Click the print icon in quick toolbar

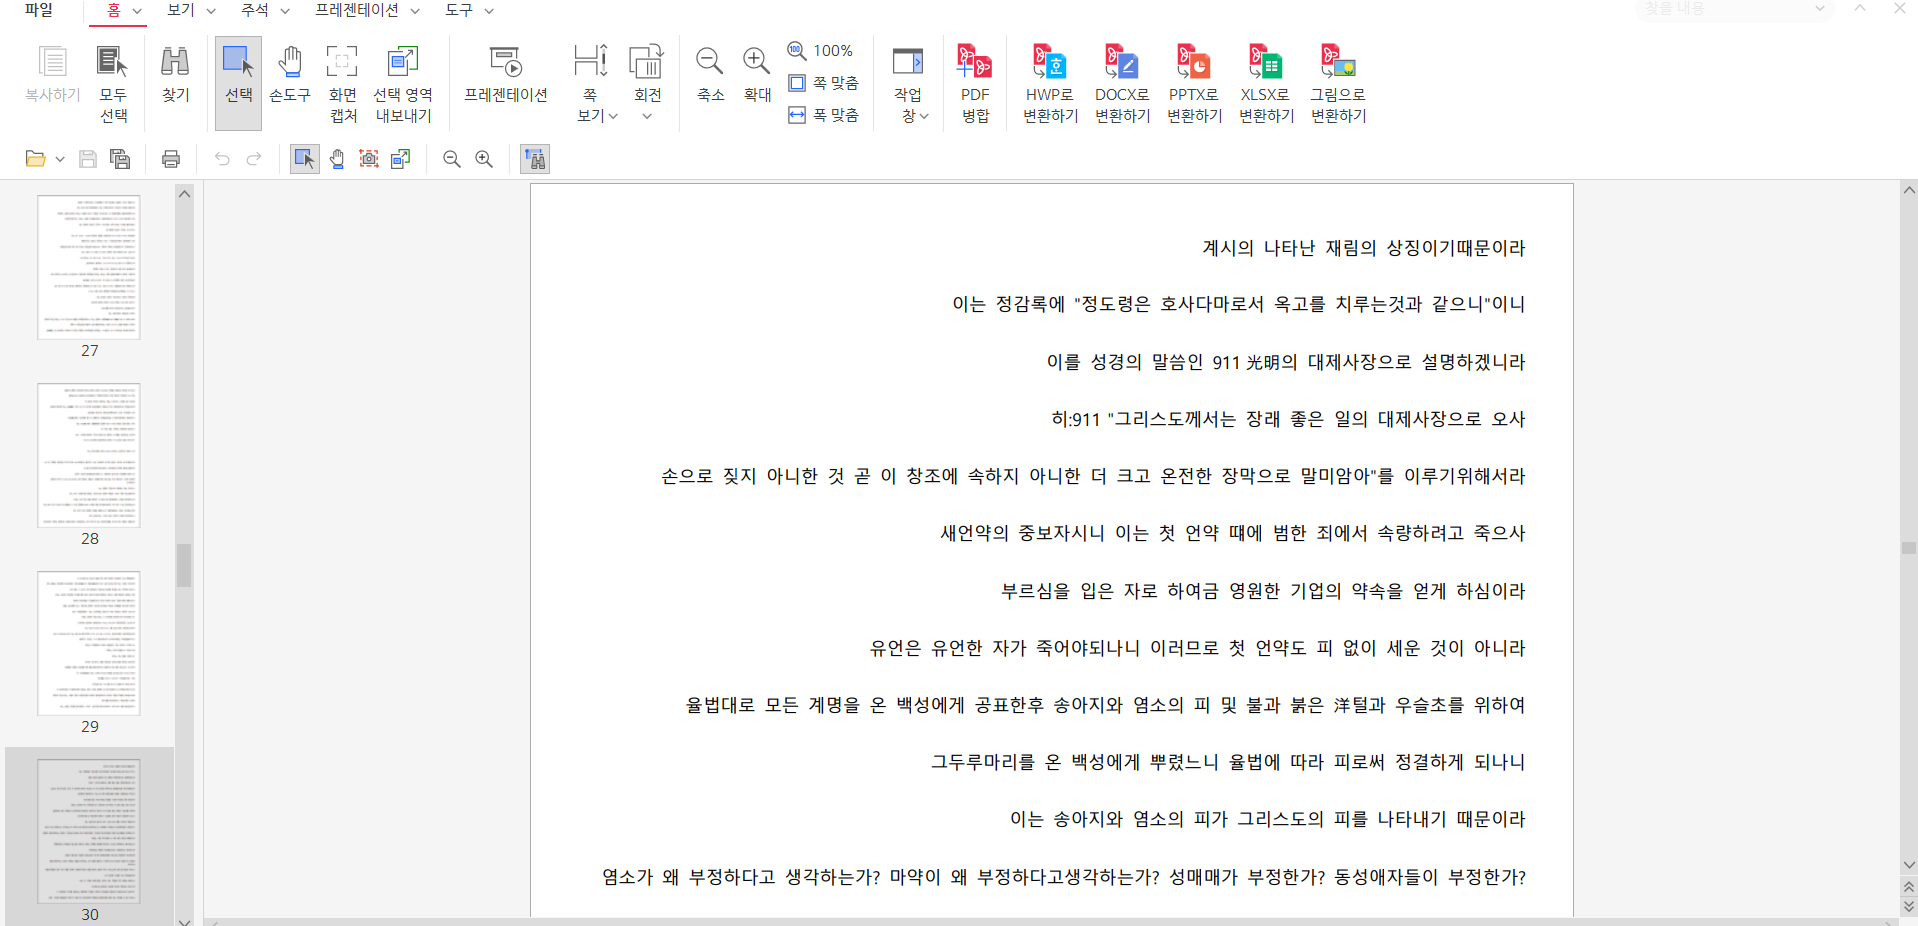pyautogui.click(x=171, y=159)
